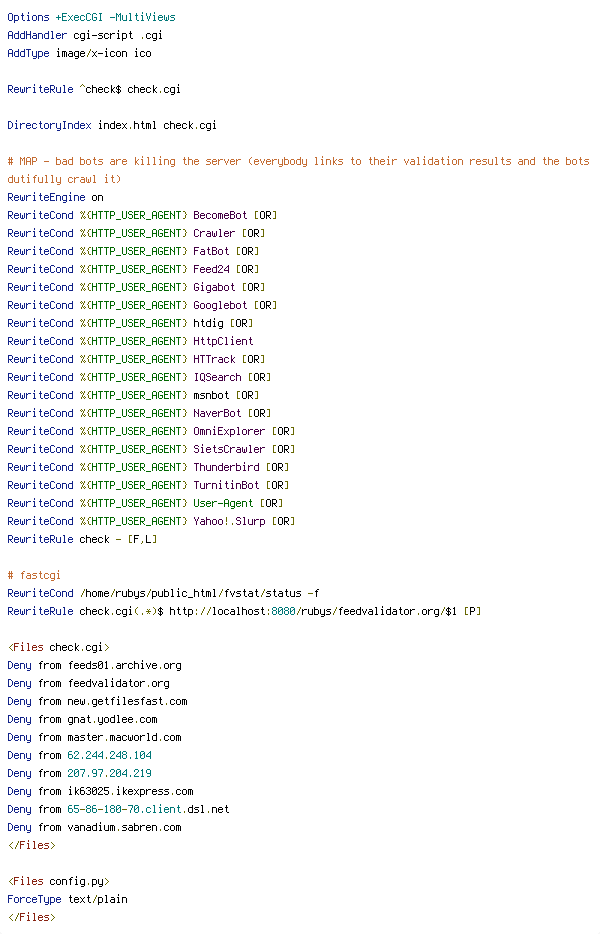Image resolution: width=600 pixels, height=934 pixels.
Task: Click the BecomeBot user agent entry
Action: tap(220, 215)
